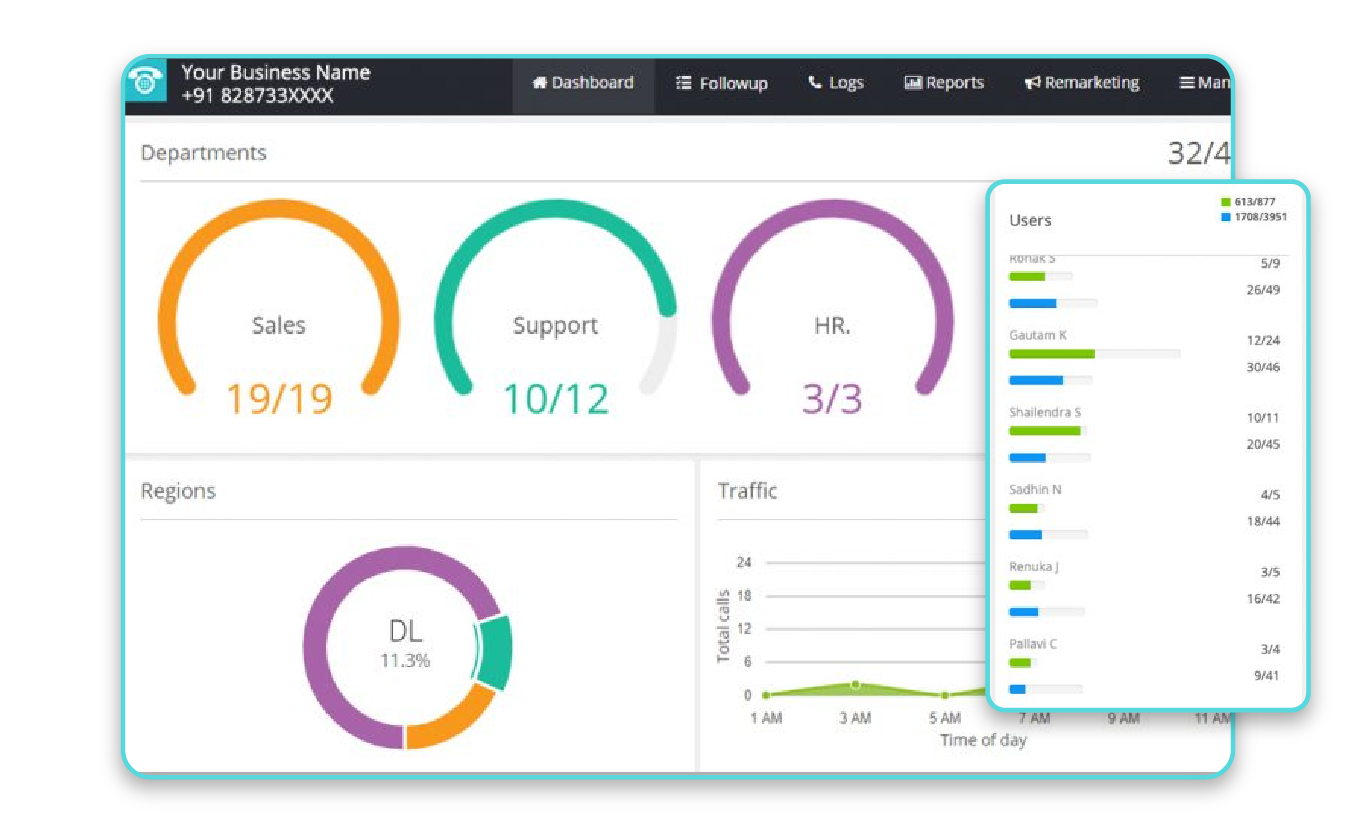Click the phone icon beside Logs
Image resolution: width=1356 pixels, height=834 pixels.
(x=814, y=83)
